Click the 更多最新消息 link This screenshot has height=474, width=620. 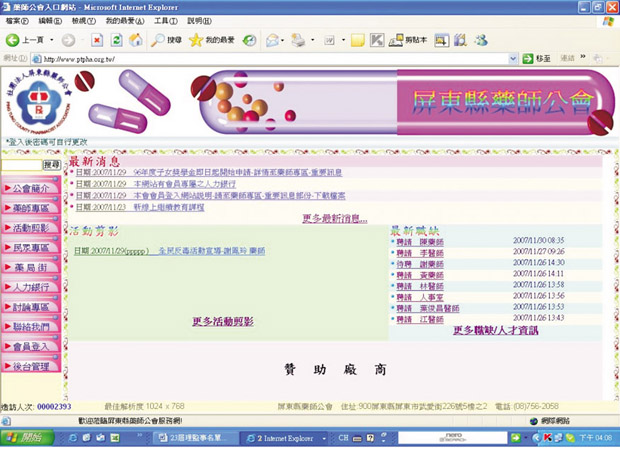pyautogui.click(x=335, y=218)
